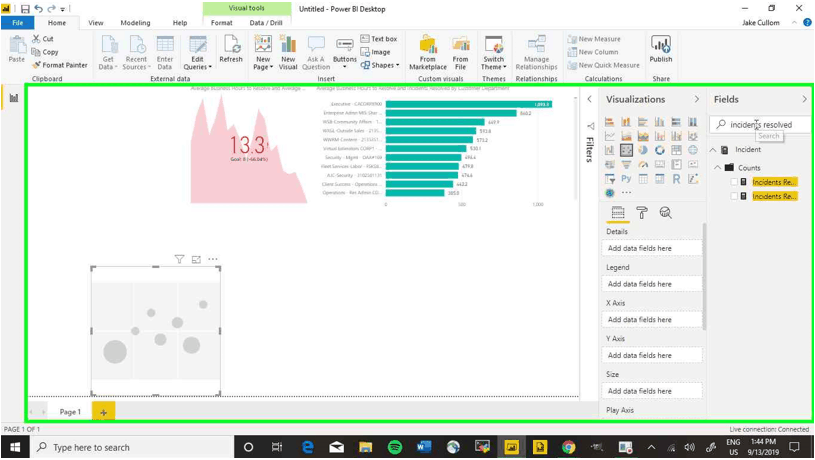815x460 pixels.
Task: Insert a Text box
Action: (379, 39)
